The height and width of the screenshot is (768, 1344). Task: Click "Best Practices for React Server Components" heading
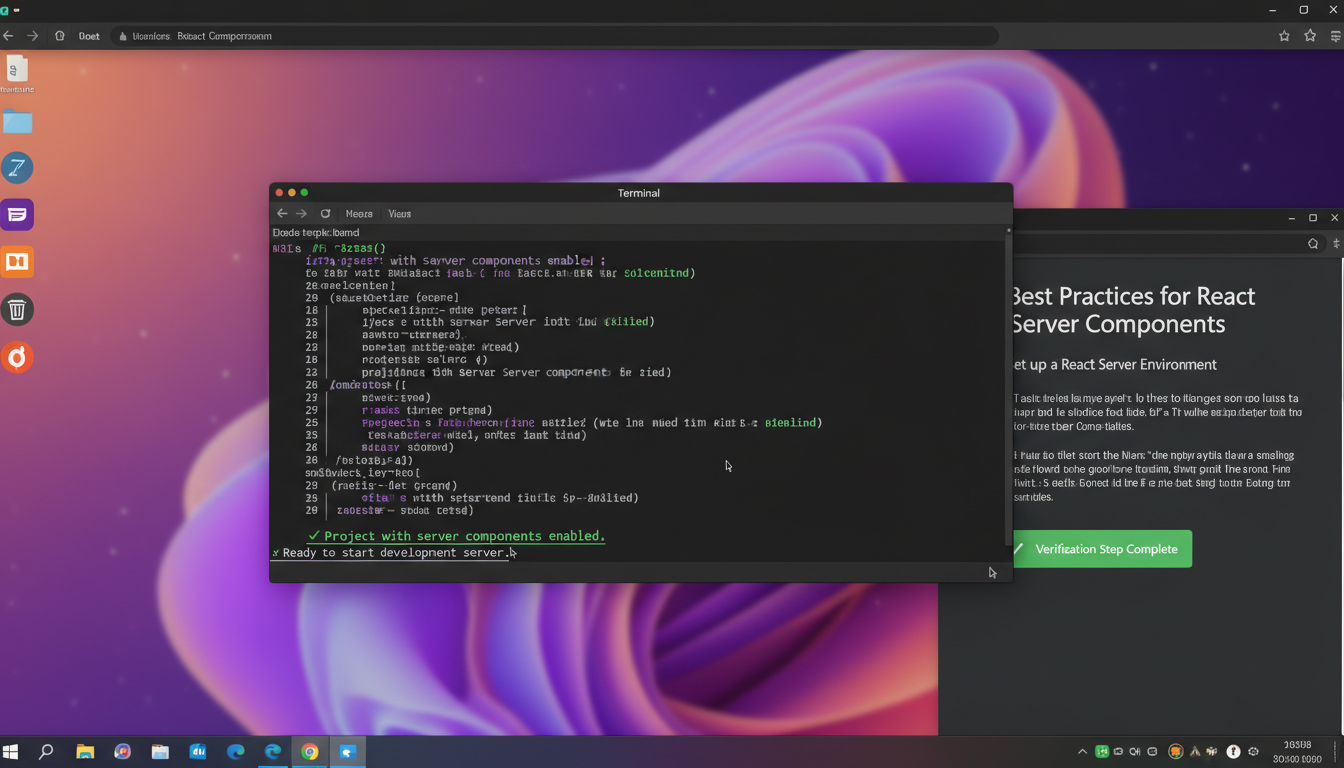coord(1133,310)
